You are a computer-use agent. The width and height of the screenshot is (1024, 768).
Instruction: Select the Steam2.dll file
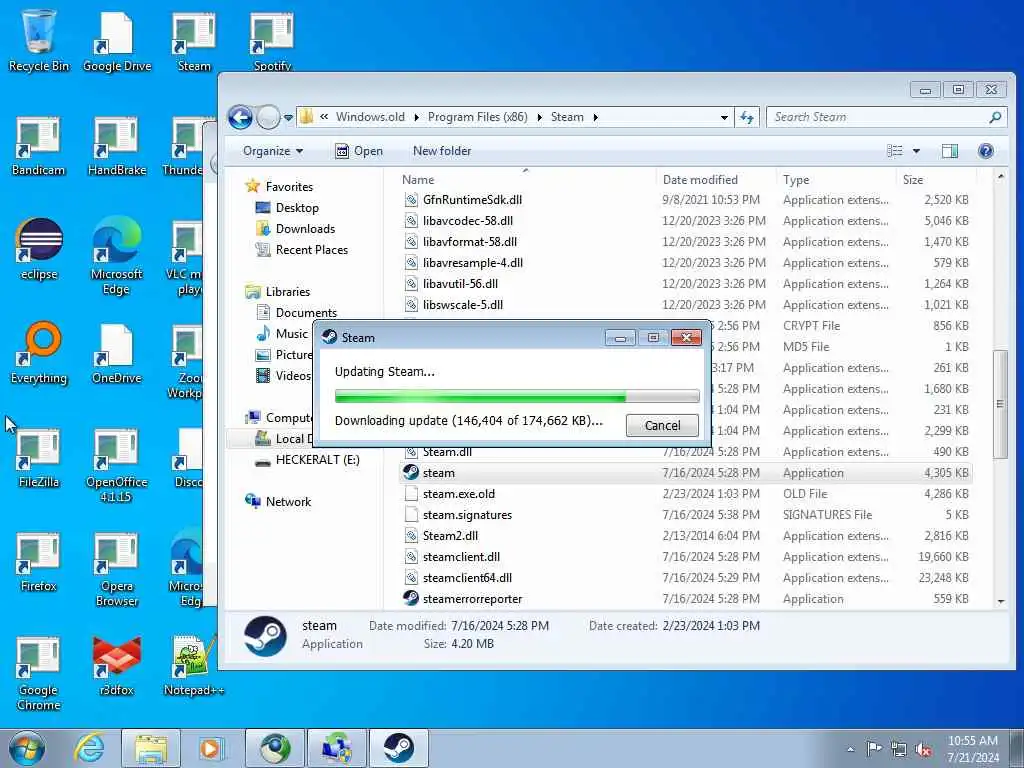(x=450, y=536)
